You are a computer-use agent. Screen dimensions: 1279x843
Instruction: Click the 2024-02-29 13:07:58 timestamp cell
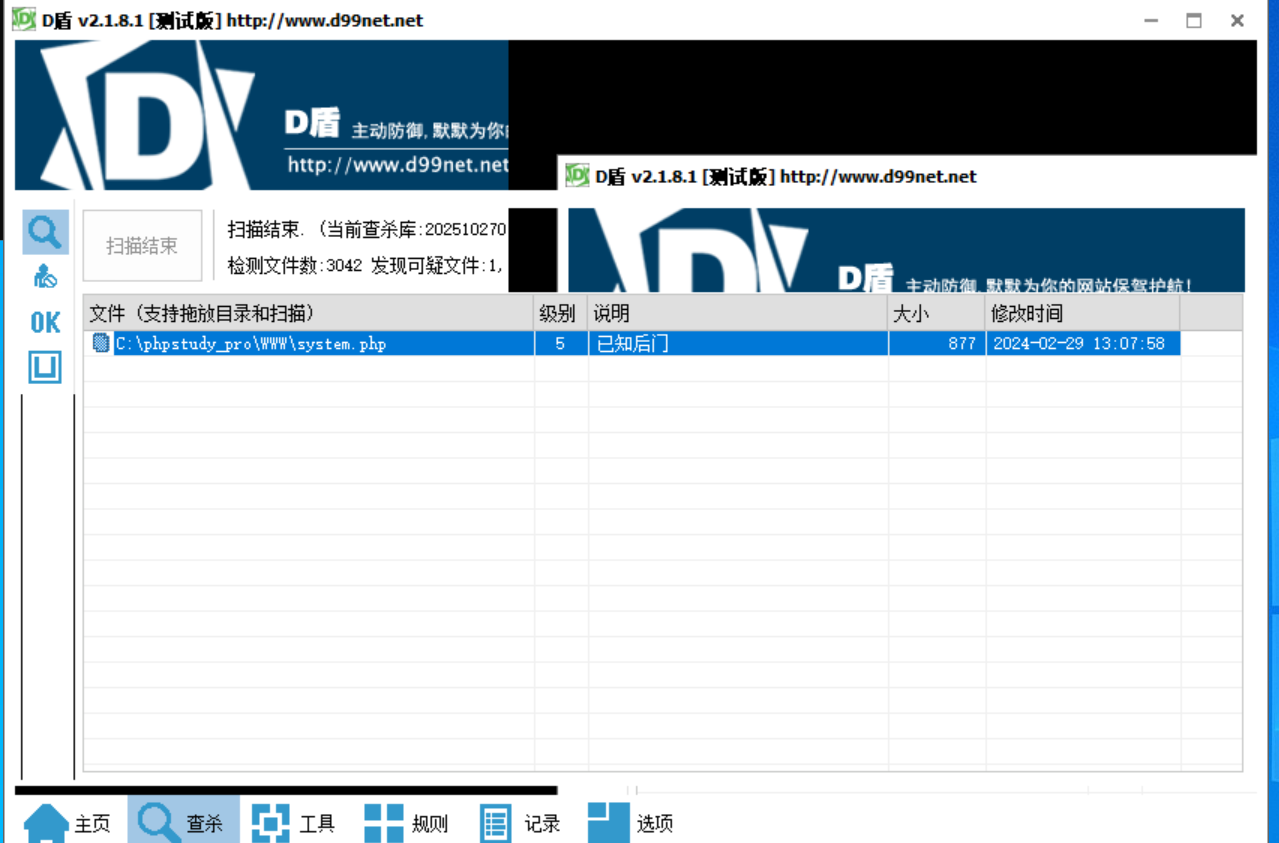click(1083, 343)
